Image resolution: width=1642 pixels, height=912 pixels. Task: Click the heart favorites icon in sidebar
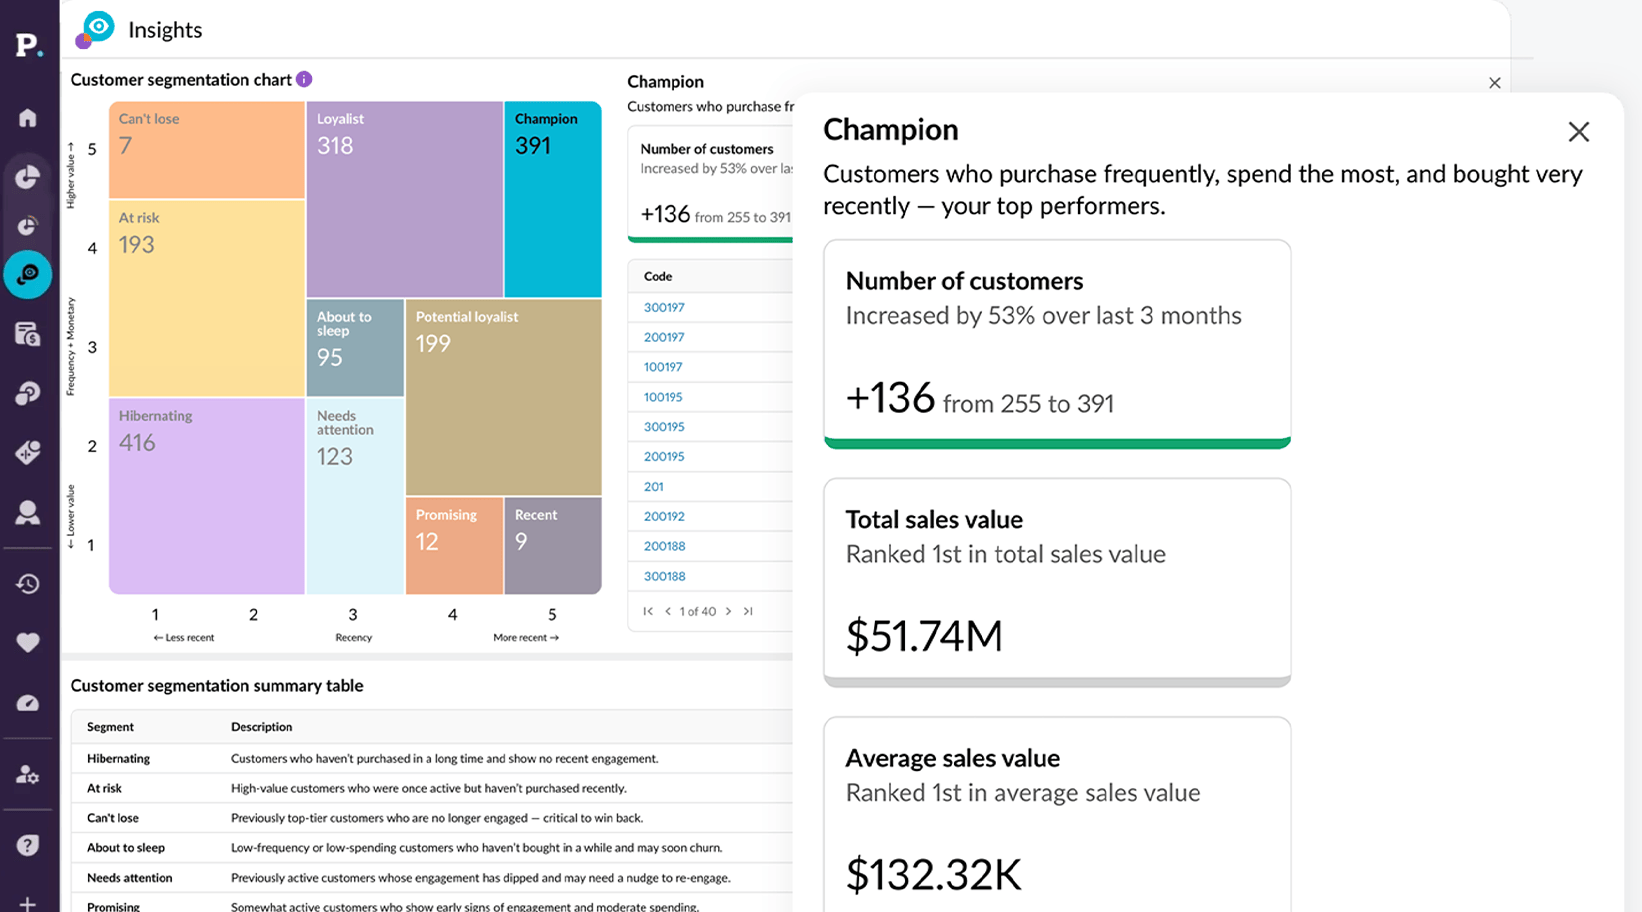tap(28, 642)
